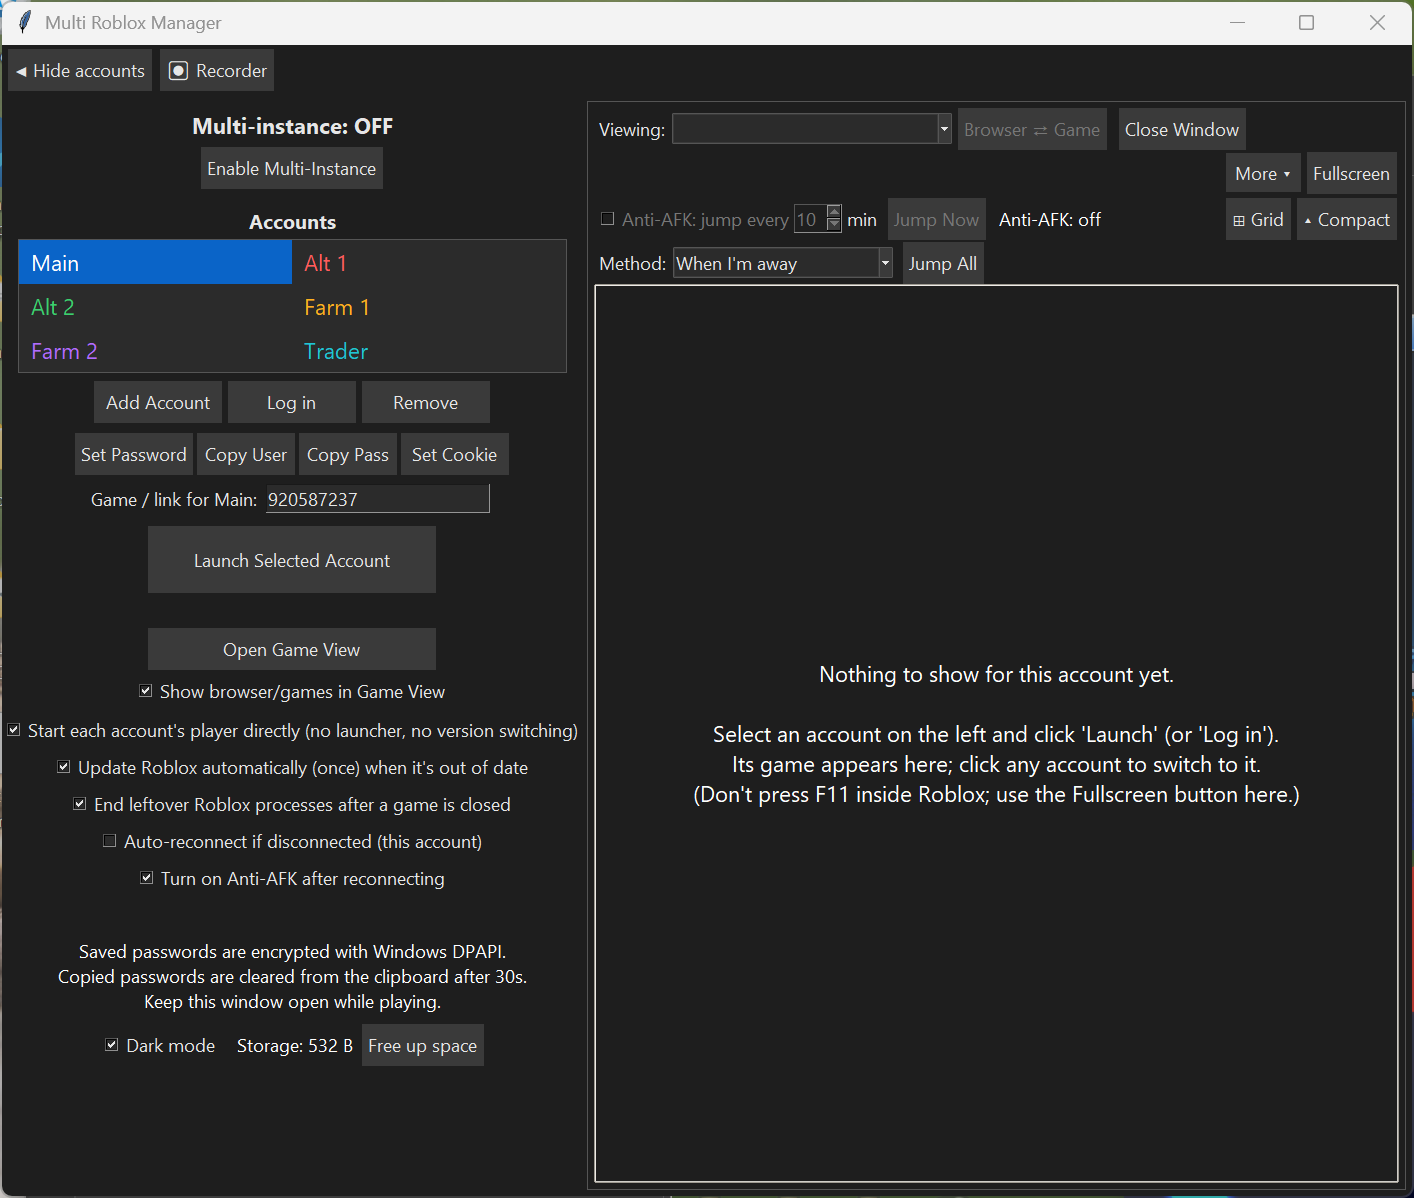The image size is (1414, 1198).
Task: Copy the account username
Action: (x=246, y=454)
